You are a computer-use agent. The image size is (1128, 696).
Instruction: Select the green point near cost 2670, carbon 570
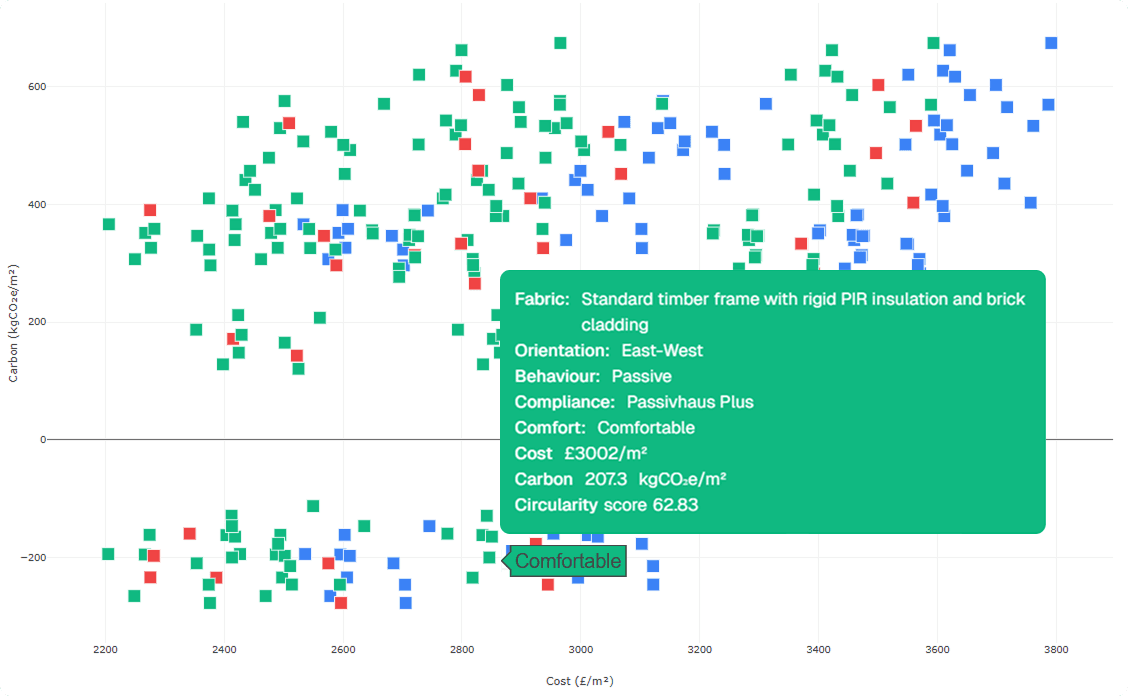click(x=384, y=104)
